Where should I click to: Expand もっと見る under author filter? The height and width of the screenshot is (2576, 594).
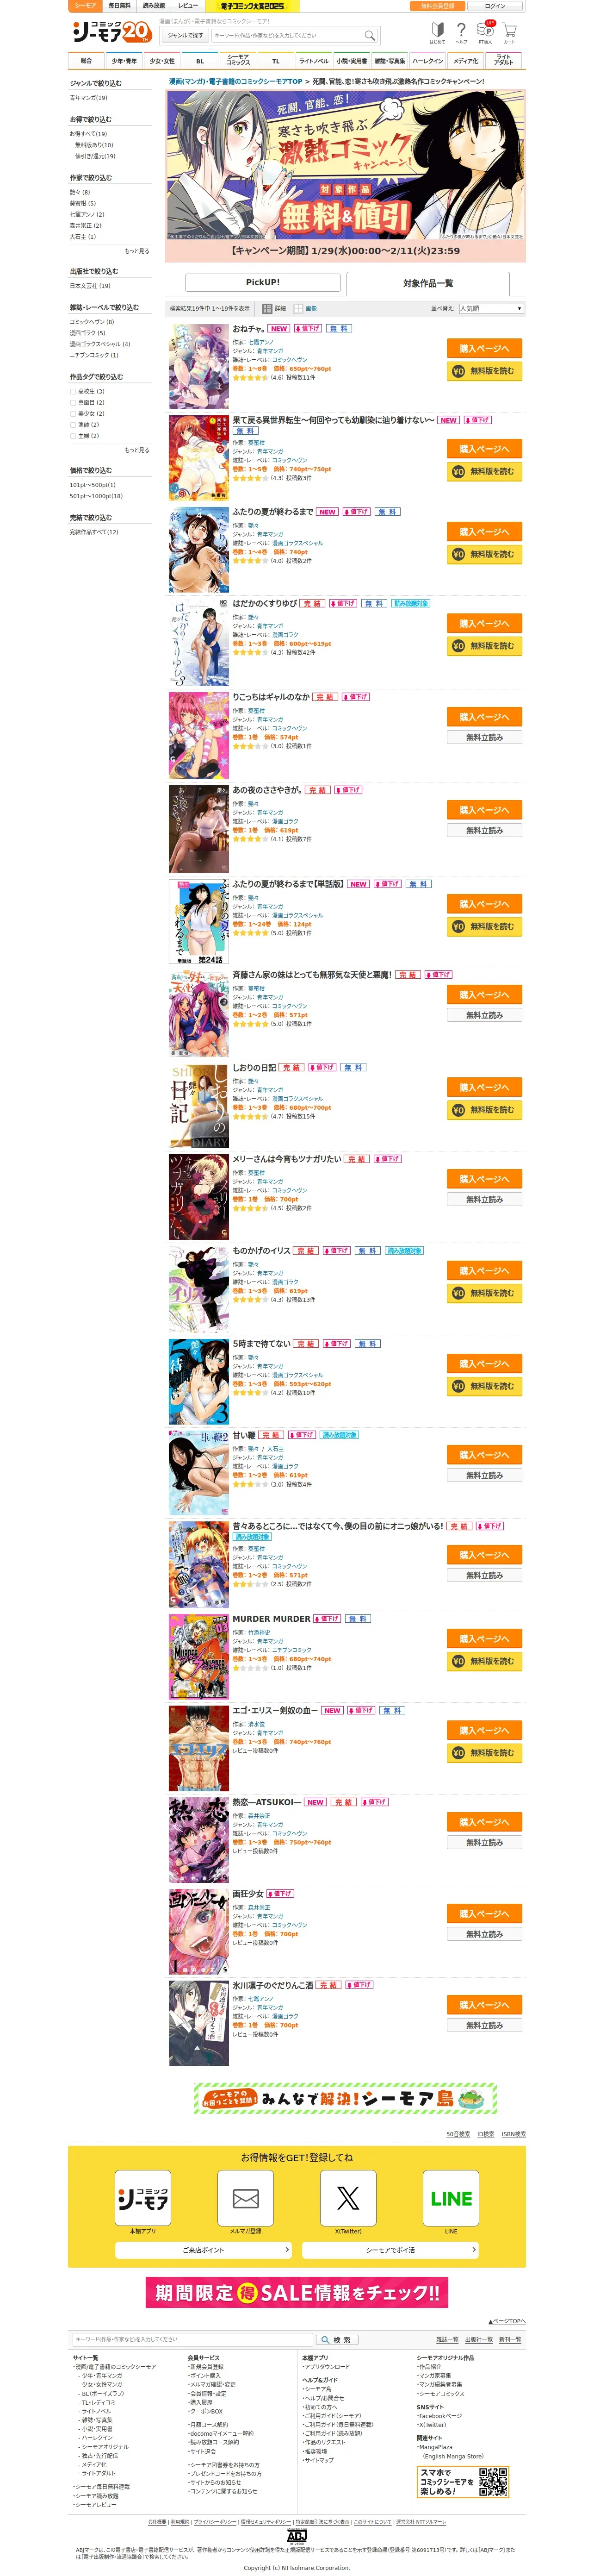pyautogui.click(x=137, y=251)
